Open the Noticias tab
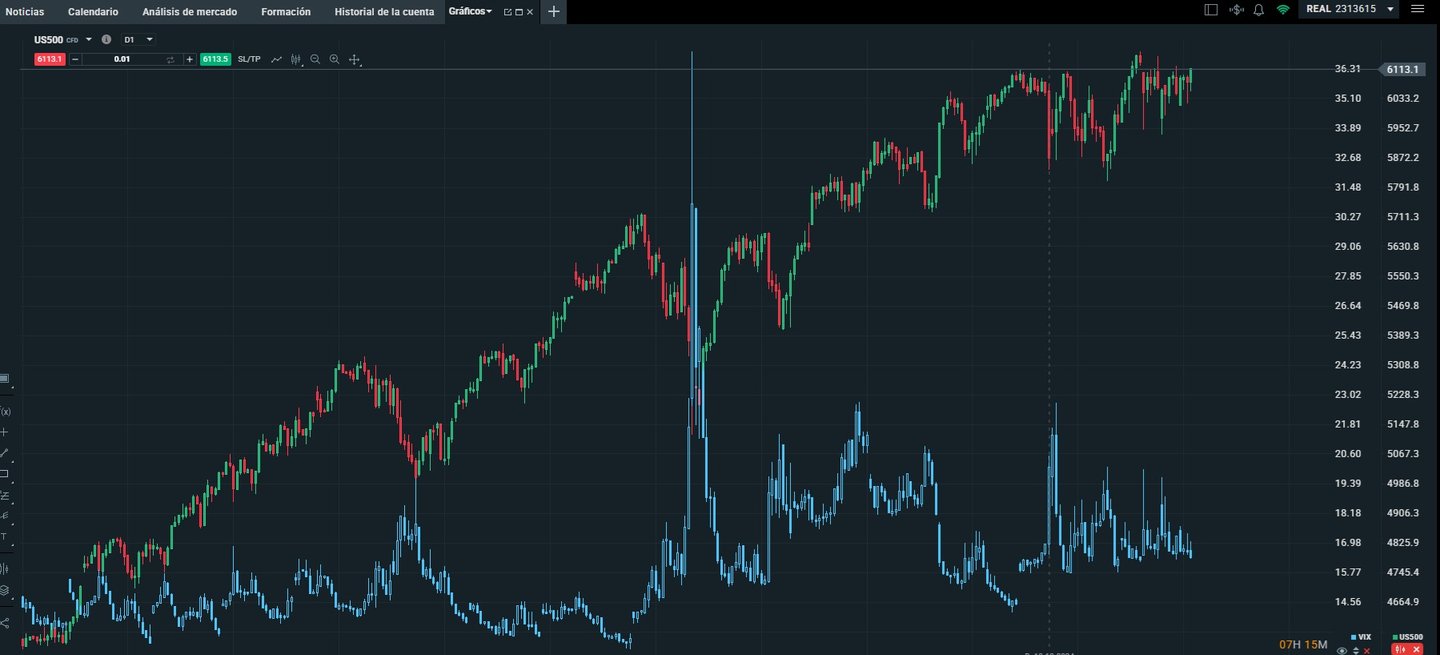The height and width of the screenshot is (655, 1440). coord(24,11)
